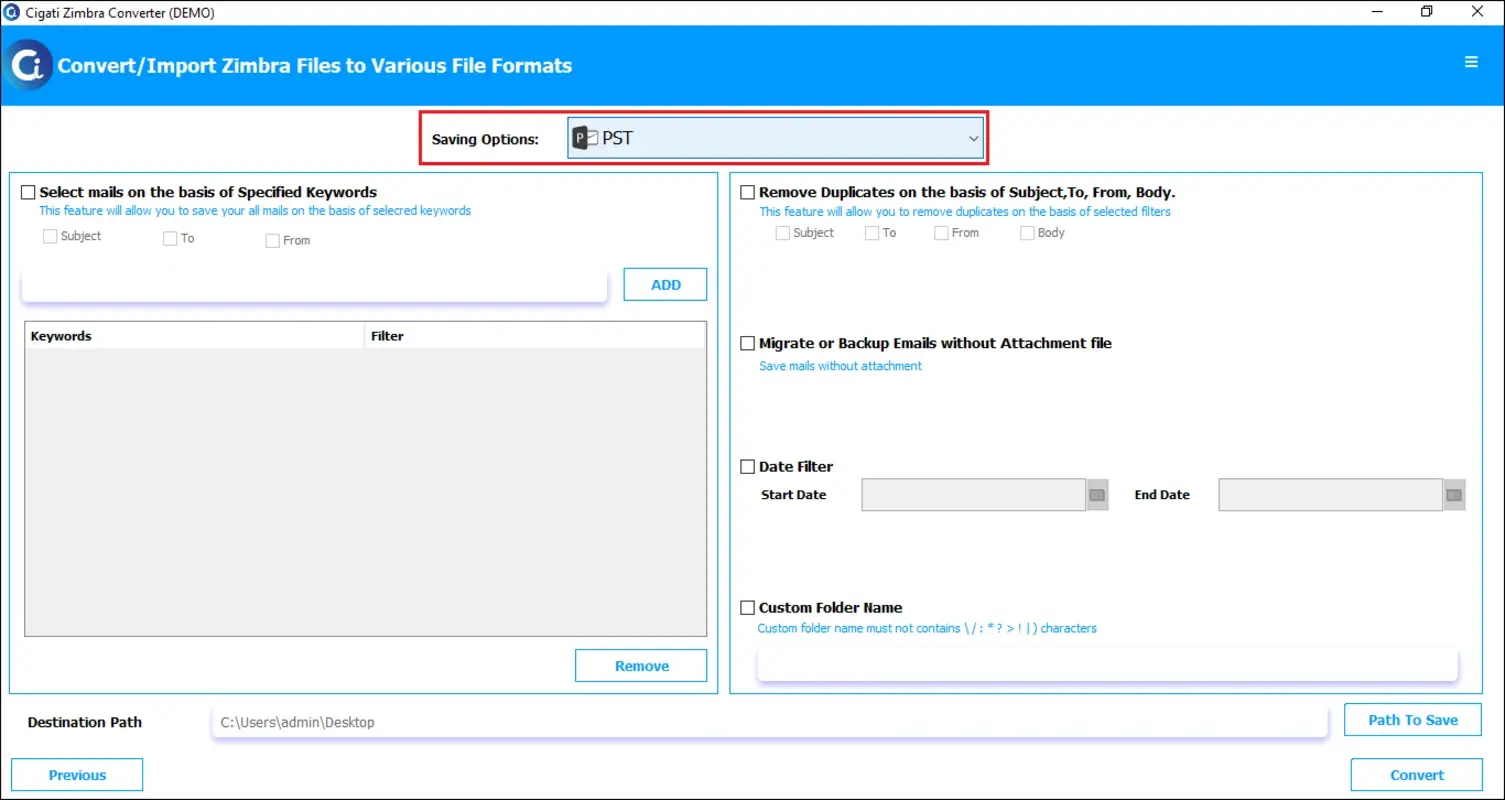The height and width of the screenshot is (800, 1505).
Task: Check the Body duplicate filter checkbox
Action: click(1027, 232)
